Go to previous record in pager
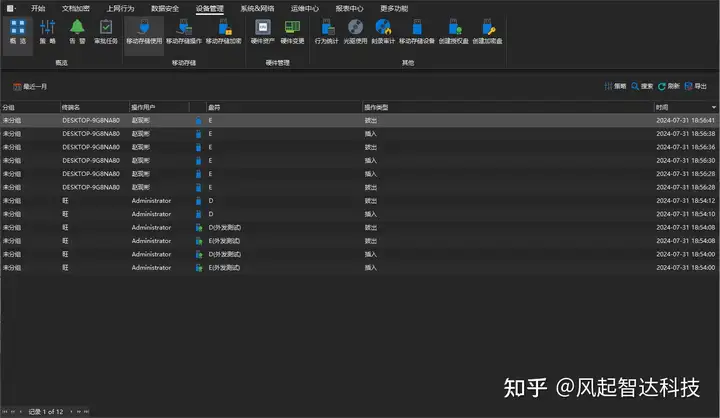The width and height of the screenshot is (720, 418). [21, 412]
